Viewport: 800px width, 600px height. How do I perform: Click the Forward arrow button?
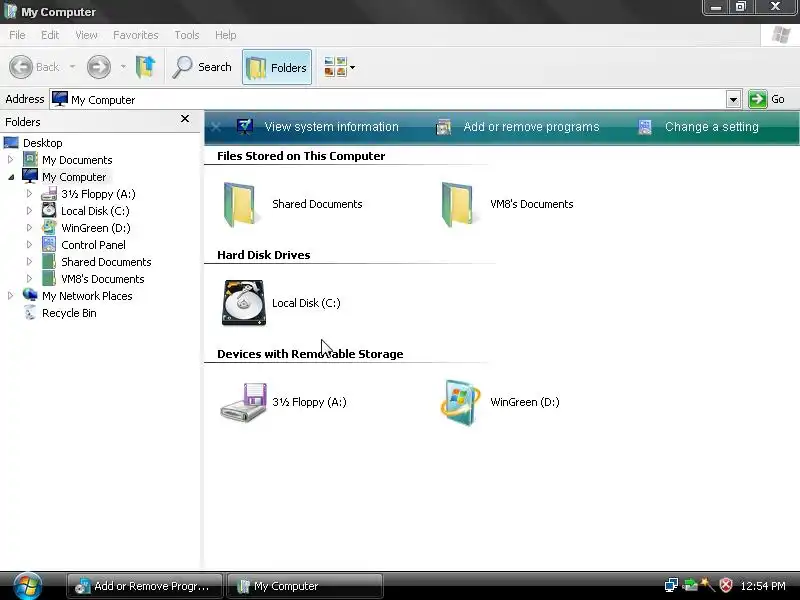(x=98, y=67)
